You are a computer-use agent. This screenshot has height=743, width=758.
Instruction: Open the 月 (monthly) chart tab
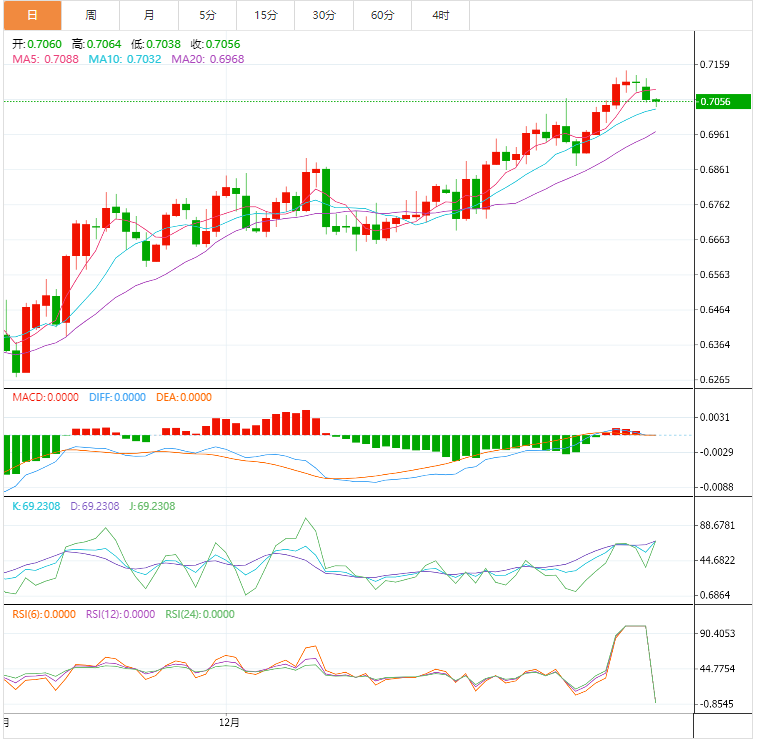coord(149,15)
